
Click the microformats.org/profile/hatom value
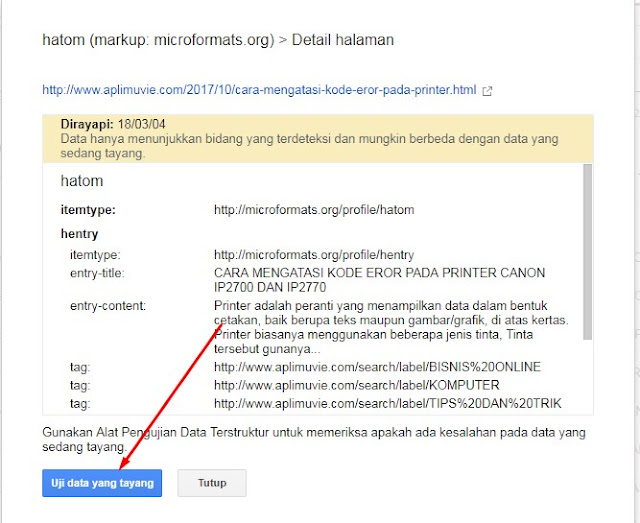coord(314,210)
